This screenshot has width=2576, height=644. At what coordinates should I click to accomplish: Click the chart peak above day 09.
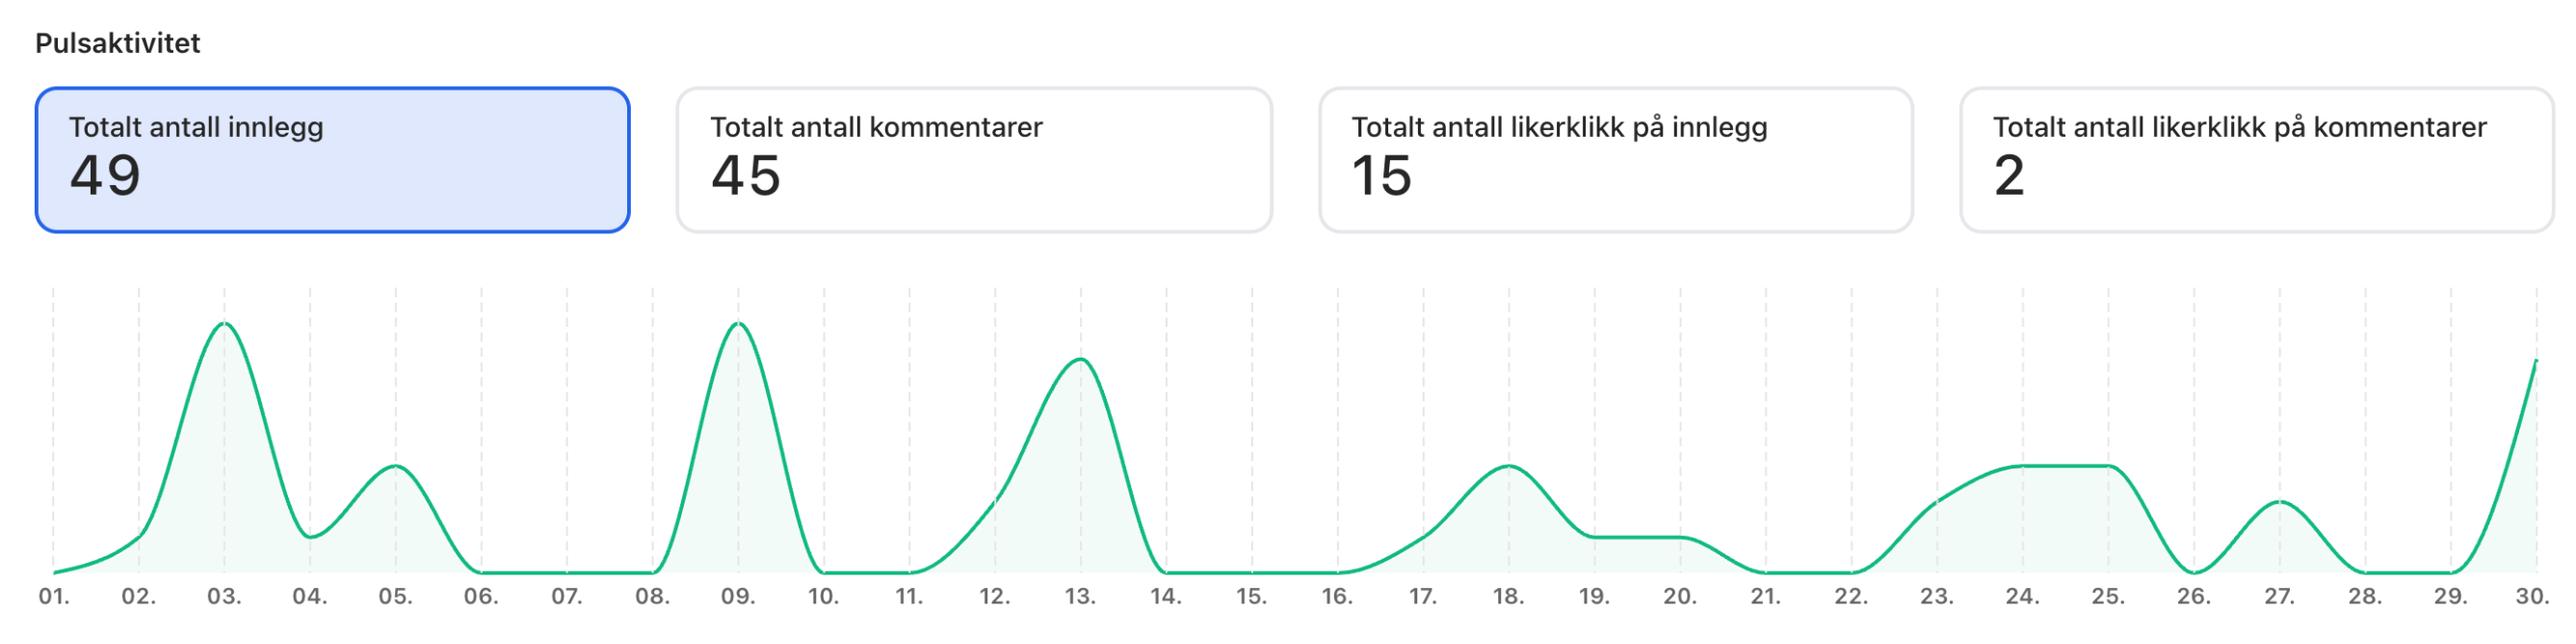[x=738, y=323]
